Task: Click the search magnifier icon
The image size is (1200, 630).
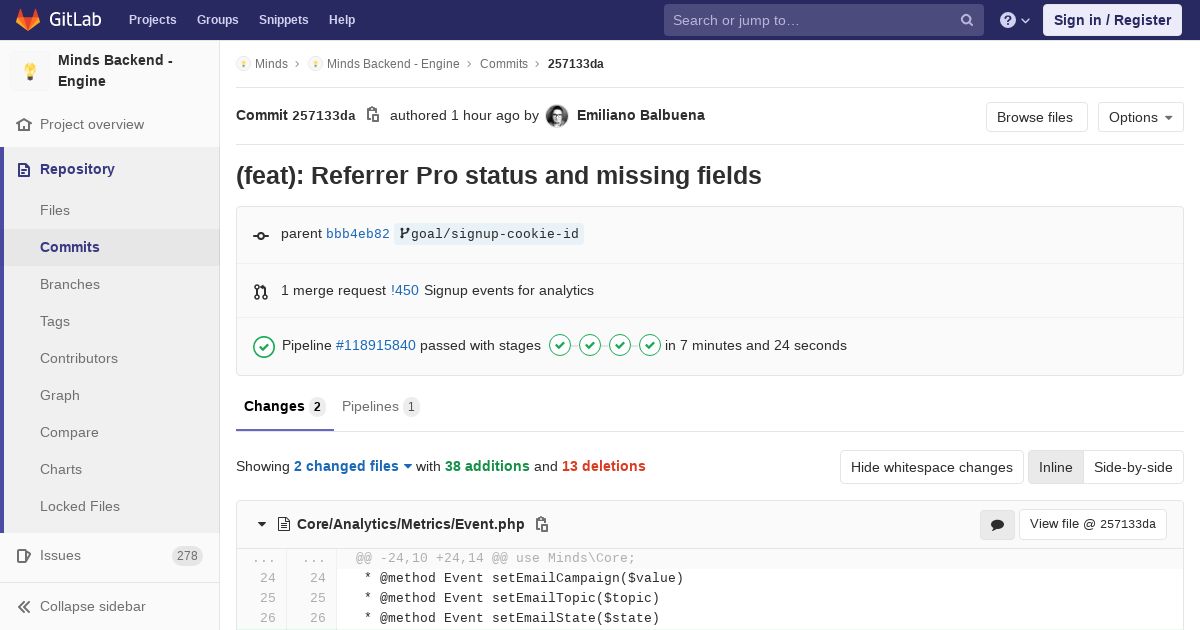Action: click(967, 20)
